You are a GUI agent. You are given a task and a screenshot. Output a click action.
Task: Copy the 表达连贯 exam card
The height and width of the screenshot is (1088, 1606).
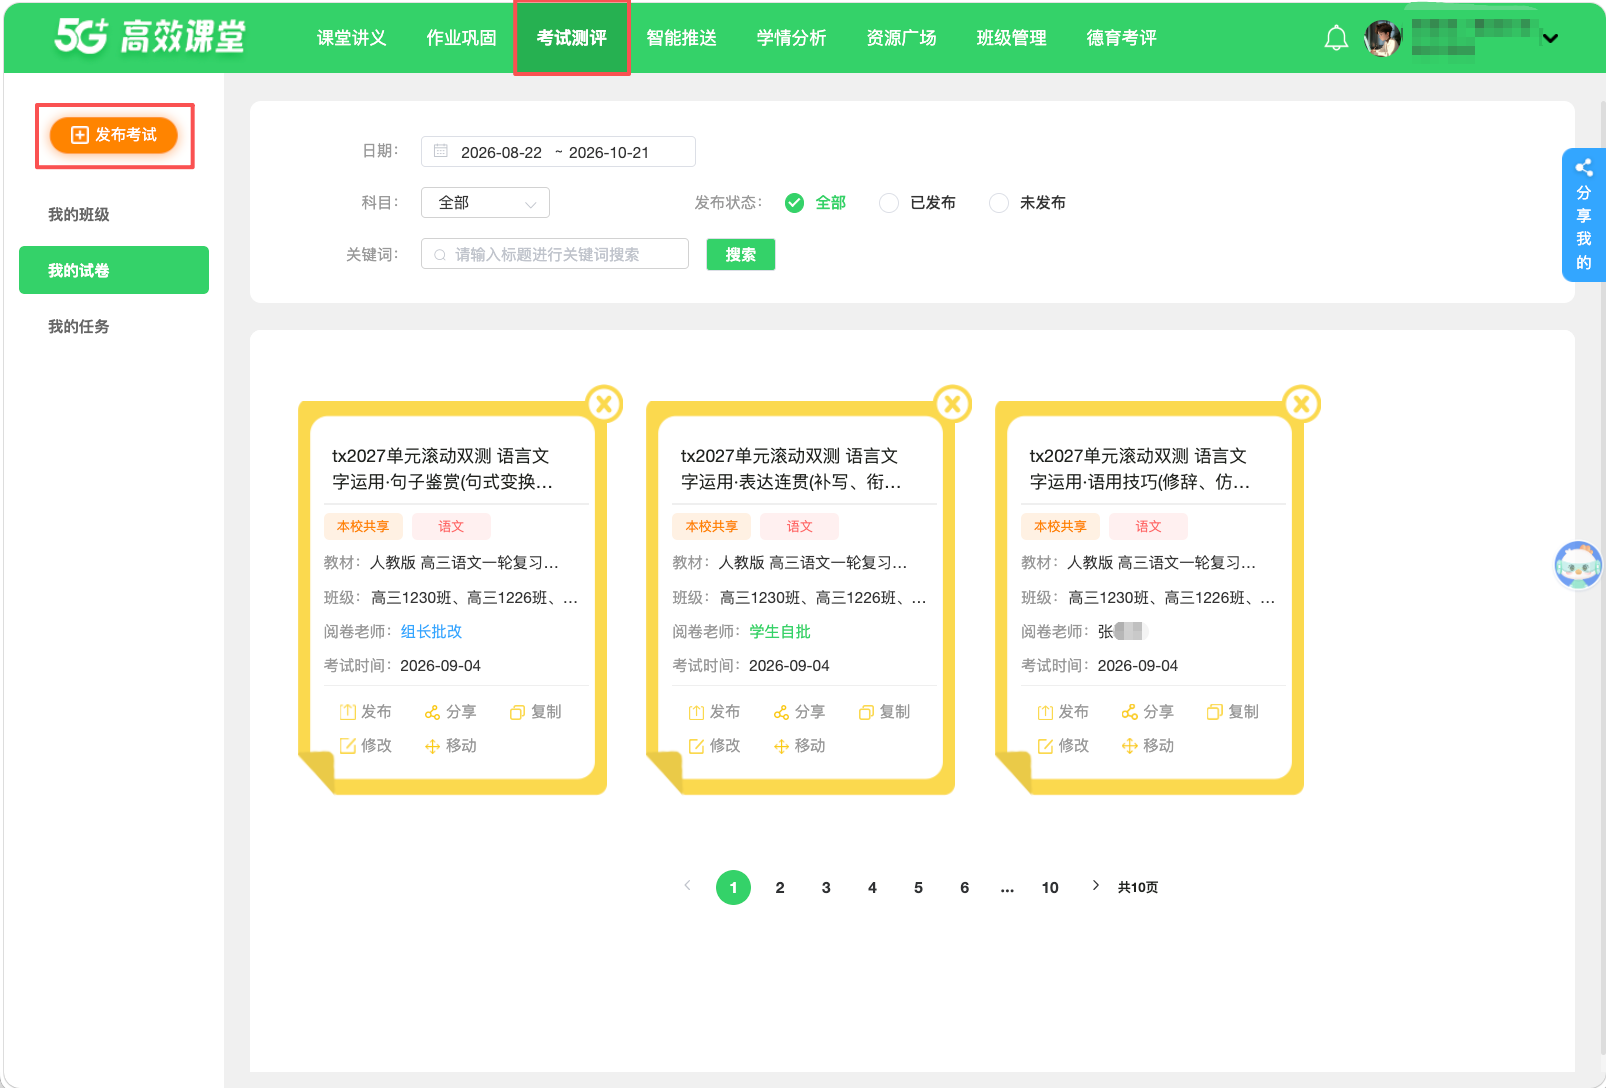point(885,712)
